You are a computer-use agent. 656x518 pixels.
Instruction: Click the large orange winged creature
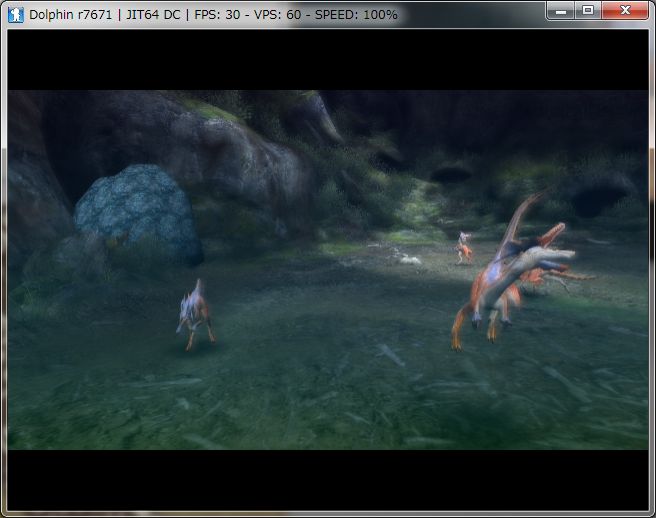(x=517, y=270)
